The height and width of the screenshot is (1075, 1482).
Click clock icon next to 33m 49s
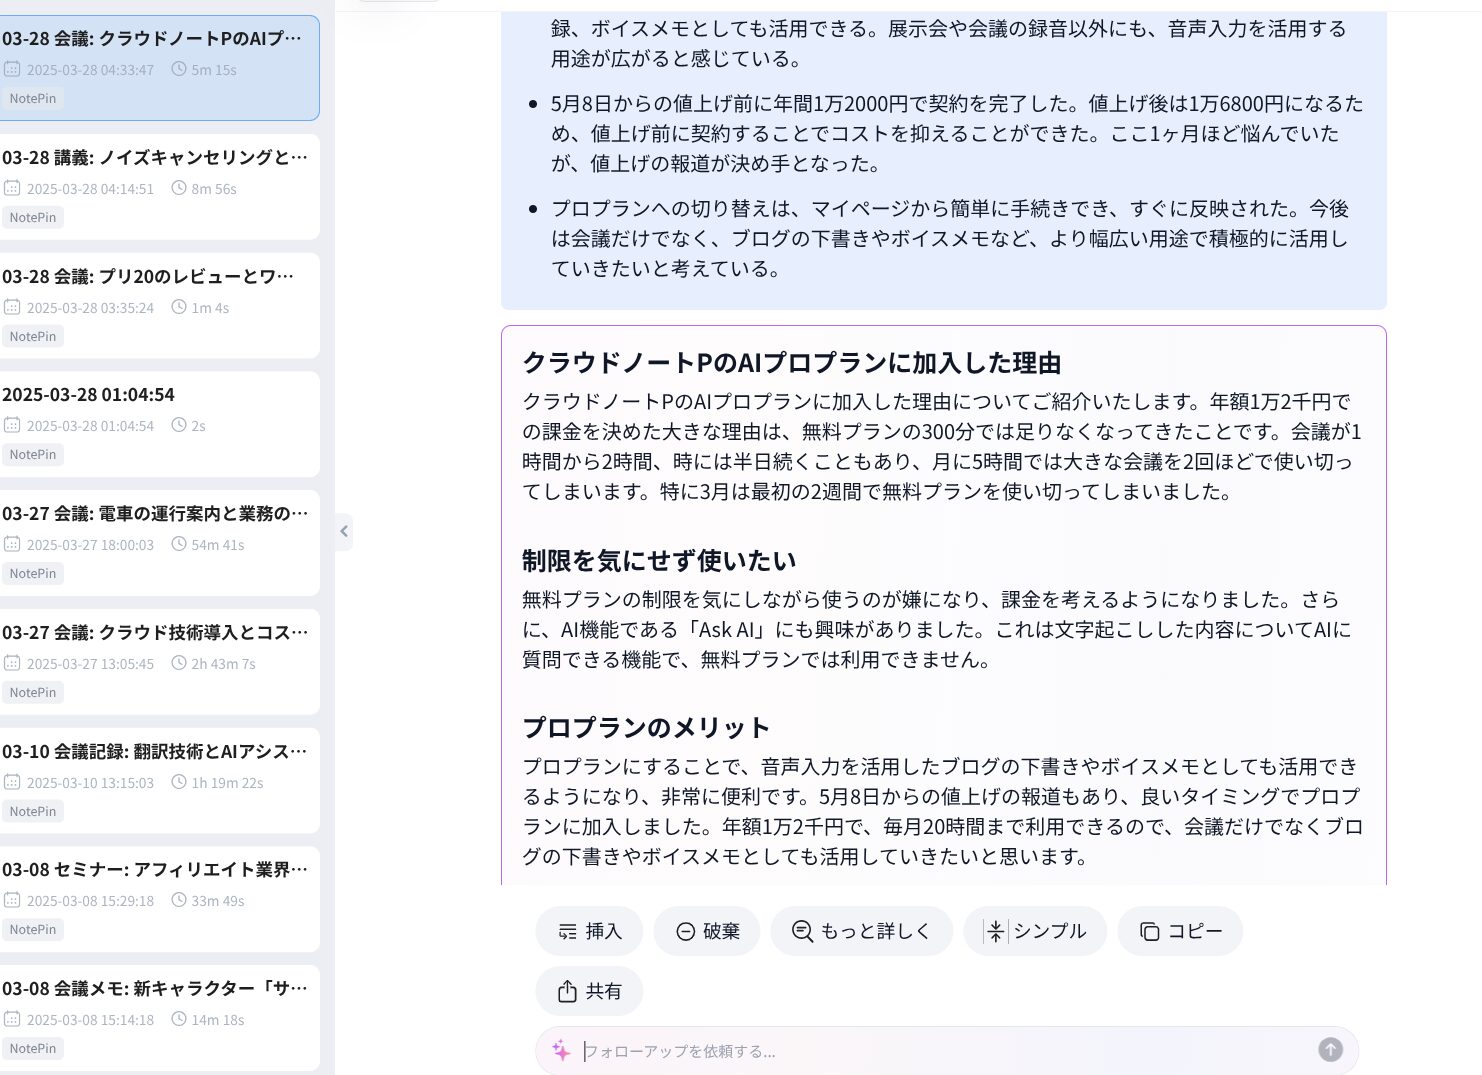[x=179, y=900]
